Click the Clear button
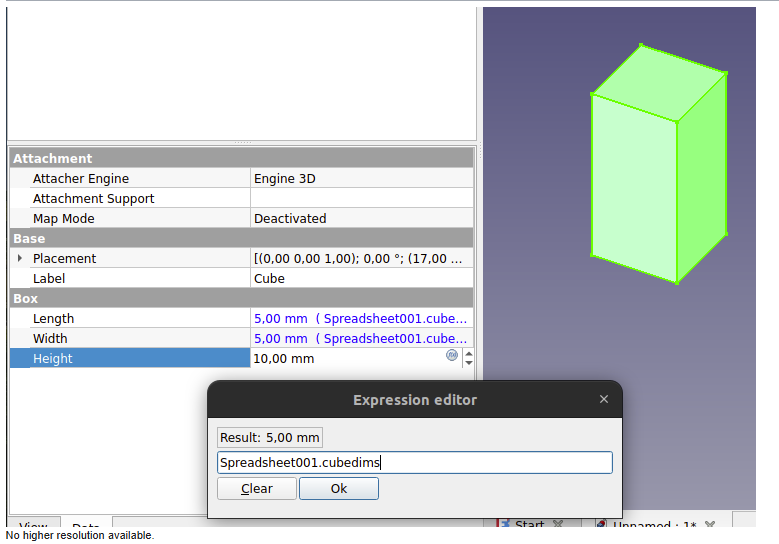Image resolution: width=779 pixels, height=544 pixels. pyautogui.click(x=257, y=489)
